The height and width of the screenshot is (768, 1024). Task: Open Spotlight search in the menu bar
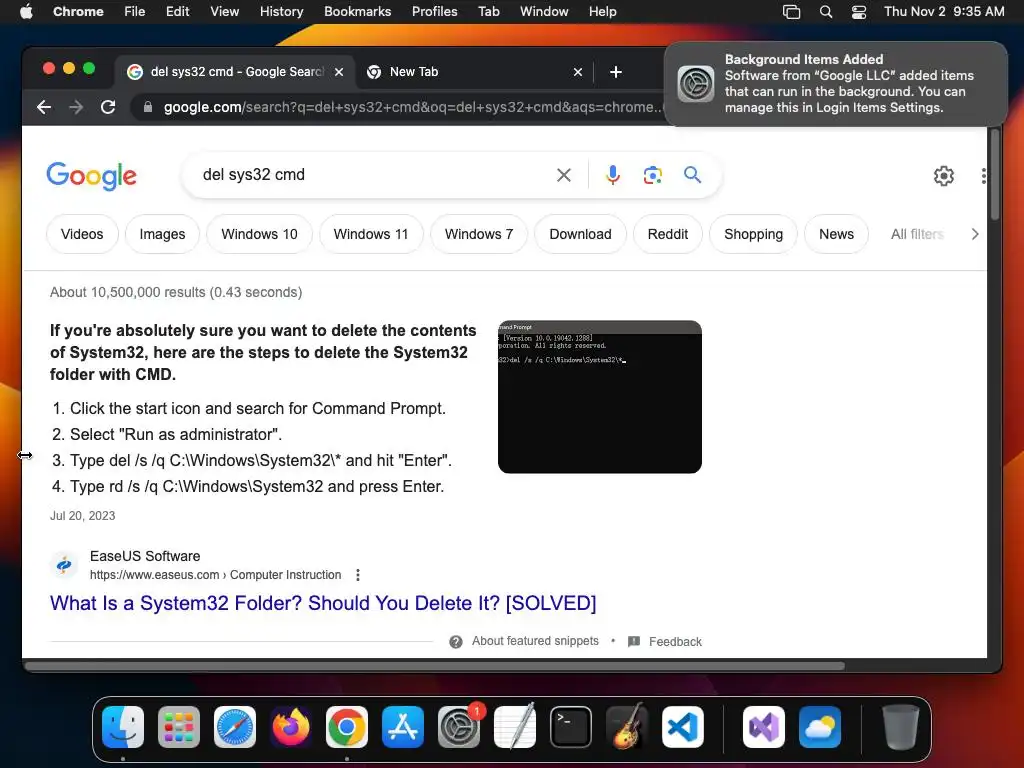pyautogui.click(x=825, y=12)
